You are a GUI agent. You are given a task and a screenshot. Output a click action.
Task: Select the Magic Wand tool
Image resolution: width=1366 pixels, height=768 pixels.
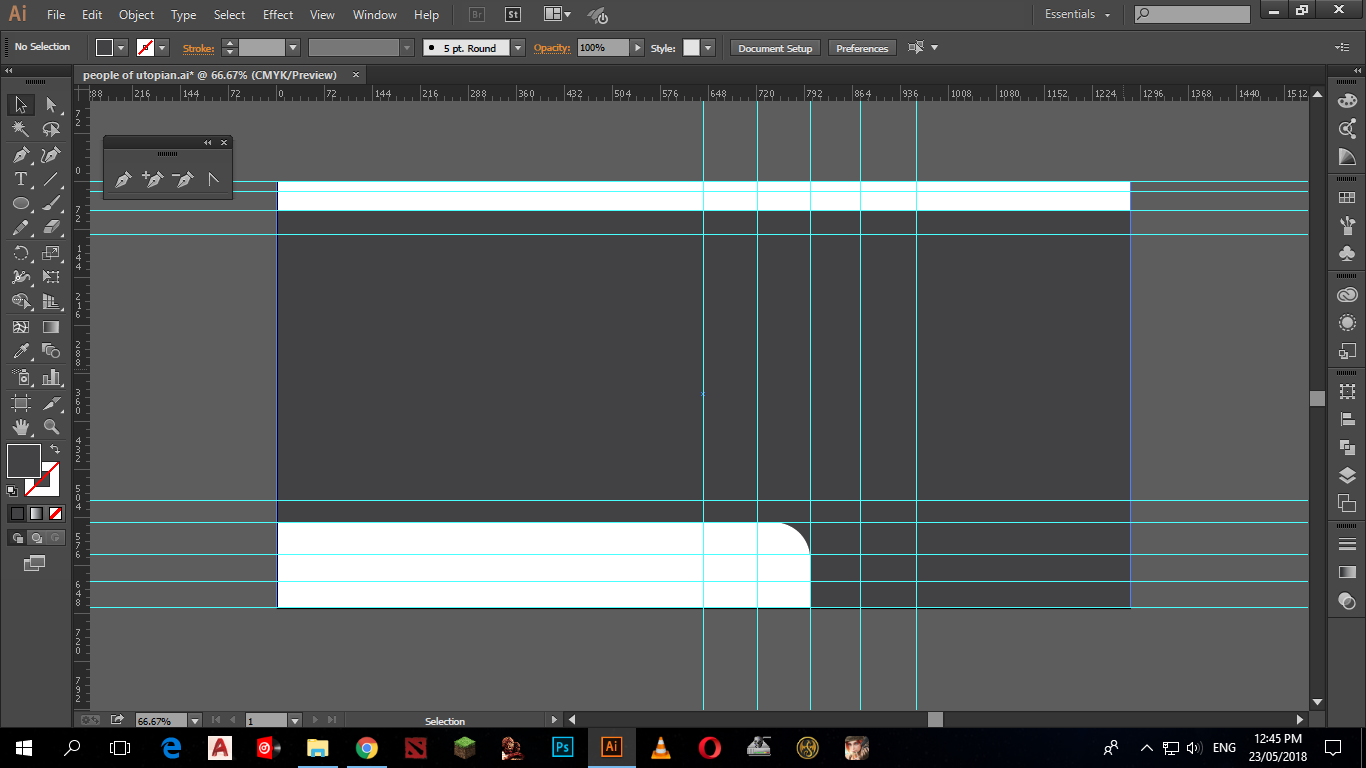20,130
